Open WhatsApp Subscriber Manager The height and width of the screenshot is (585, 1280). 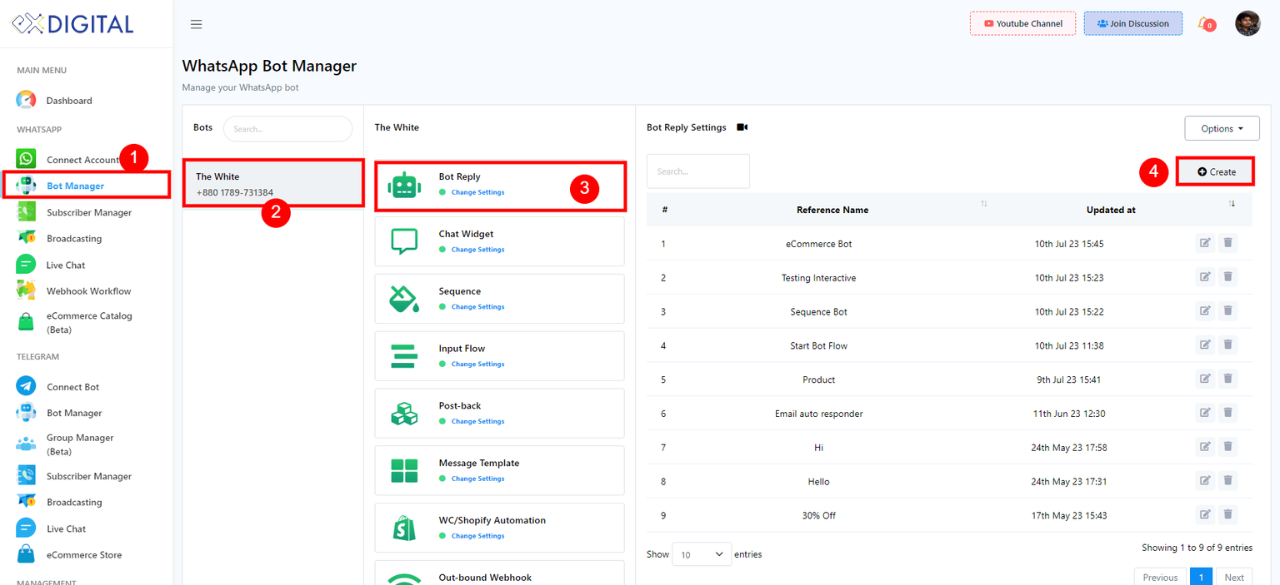(x=88, y=212)
